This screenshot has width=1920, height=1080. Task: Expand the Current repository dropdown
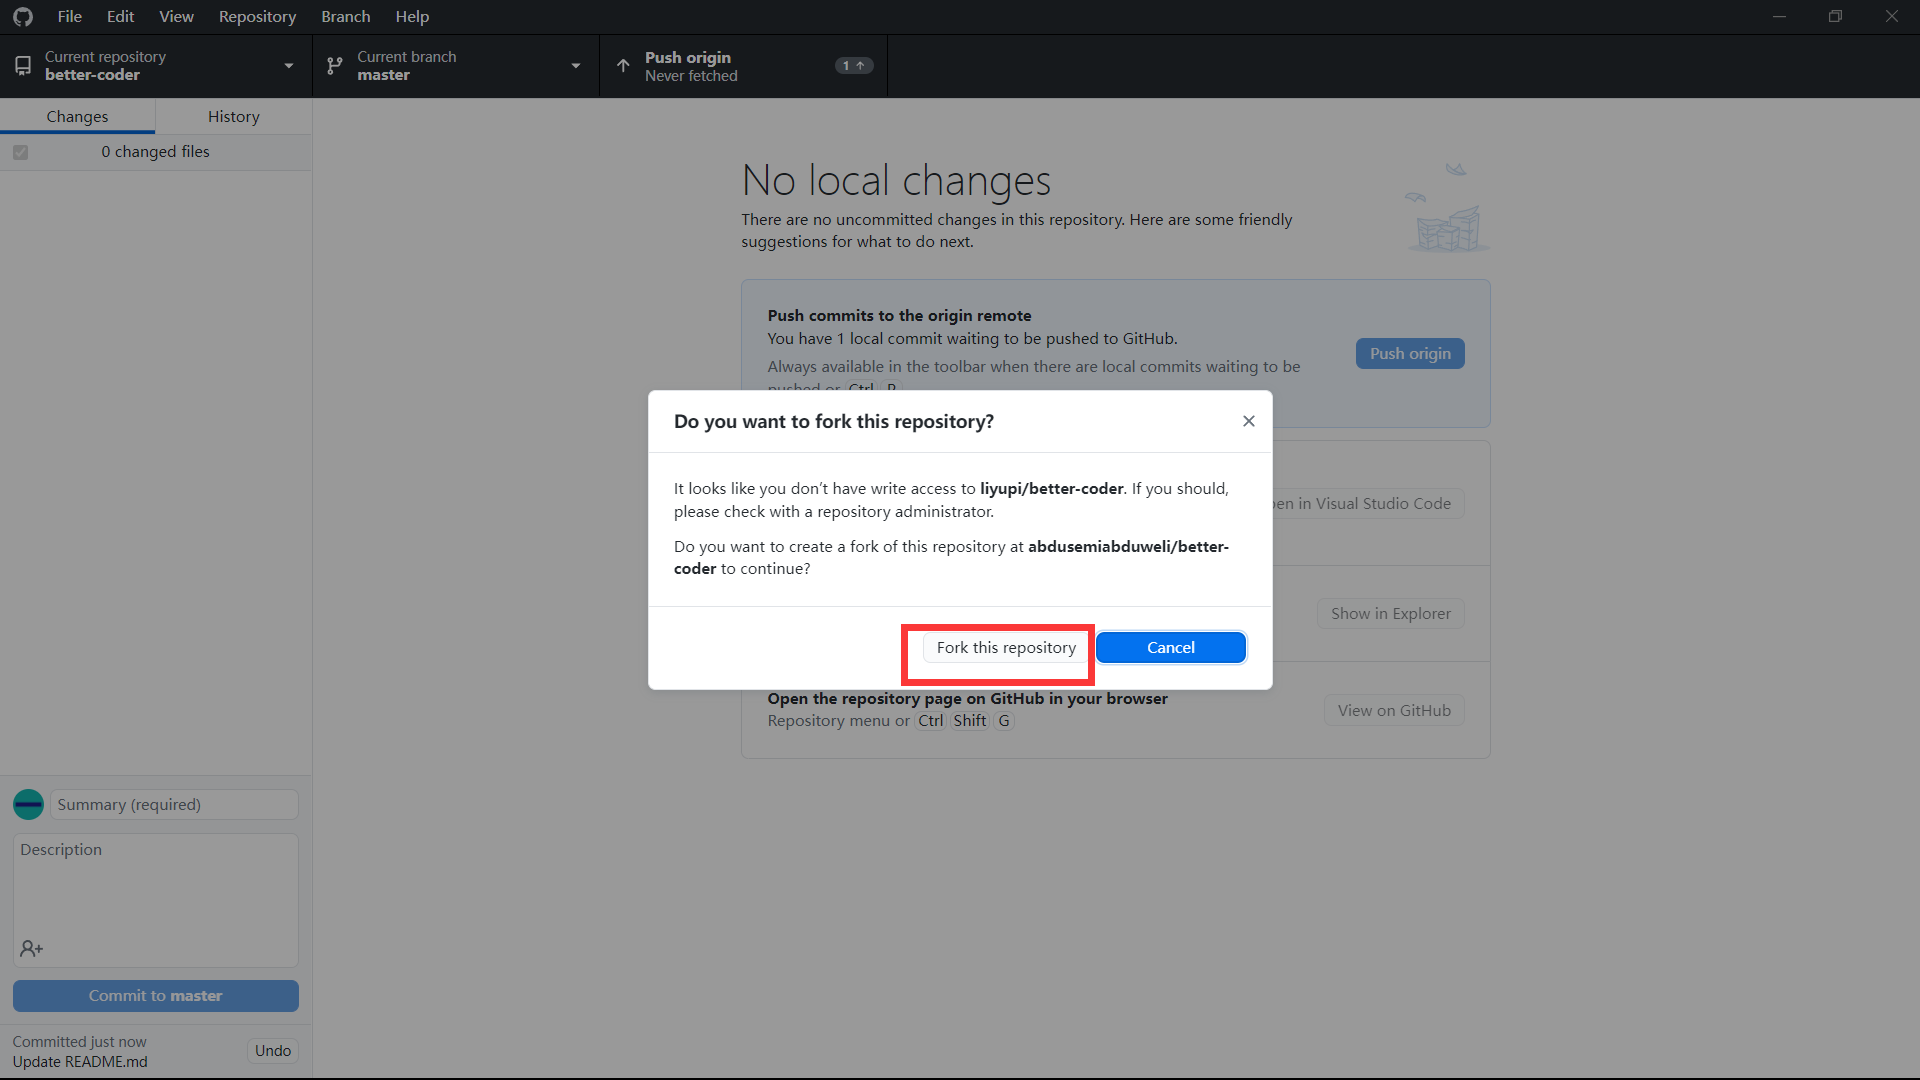(x=156, y=66)
